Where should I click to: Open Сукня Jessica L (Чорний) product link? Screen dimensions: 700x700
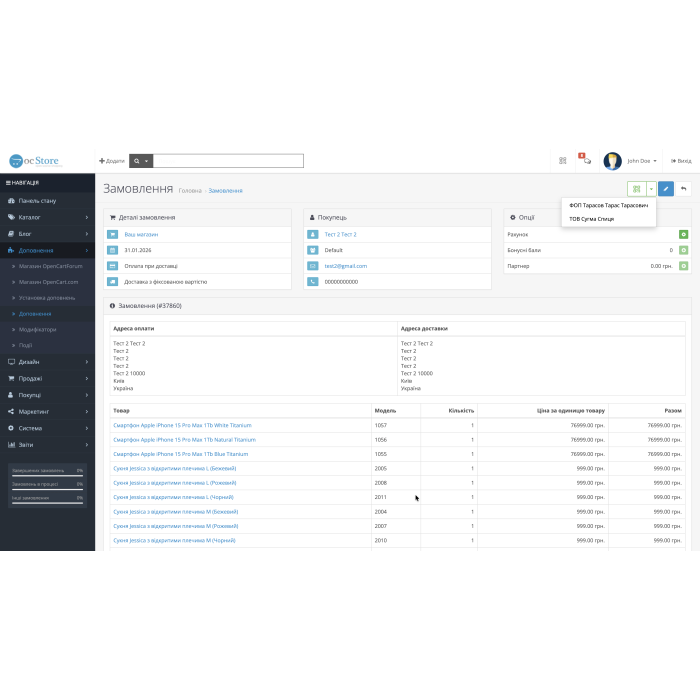tap(173, 497)
